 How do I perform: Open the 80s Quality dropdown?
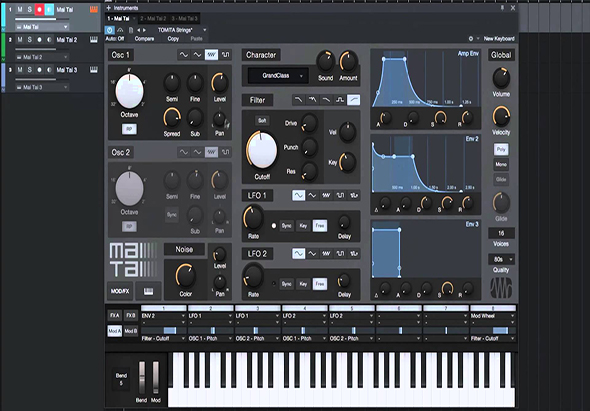501,259
